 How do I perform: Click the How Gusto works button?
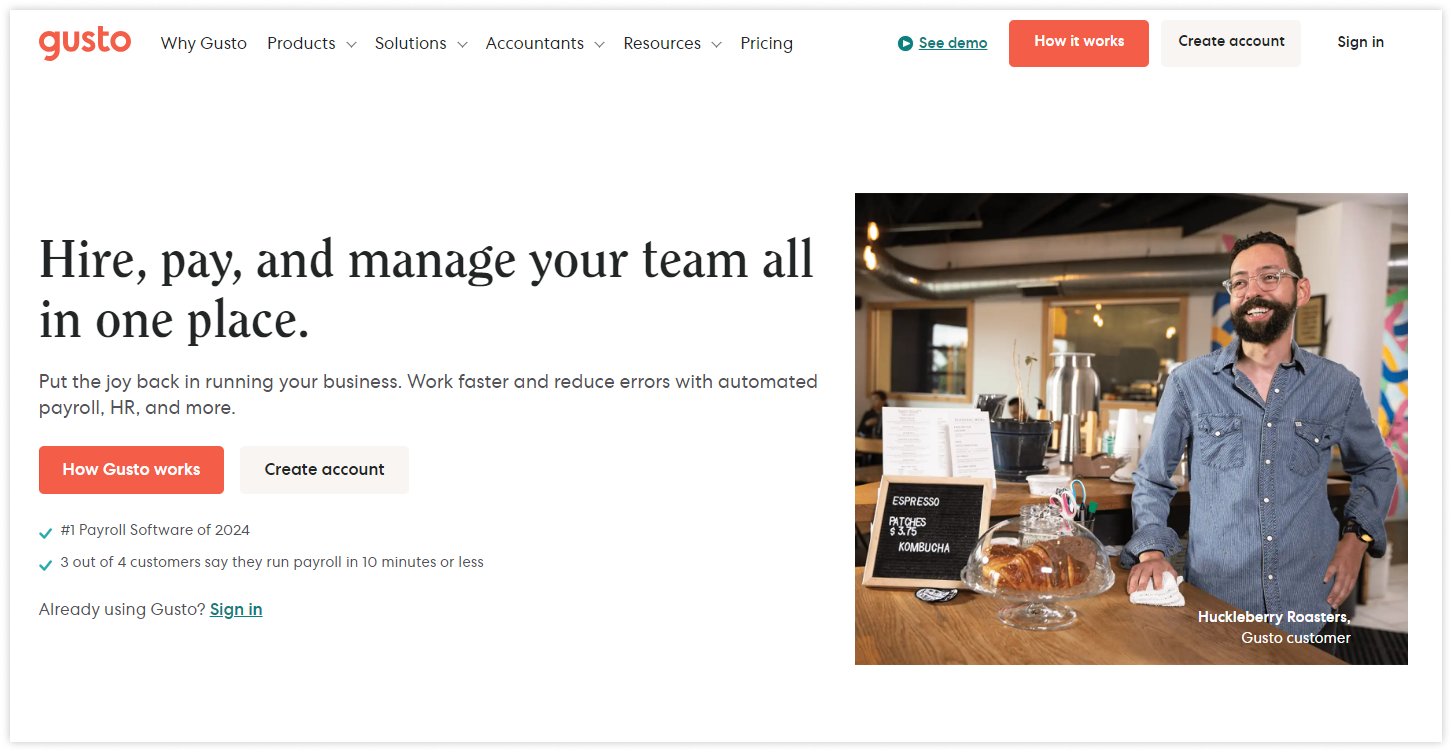131,470
